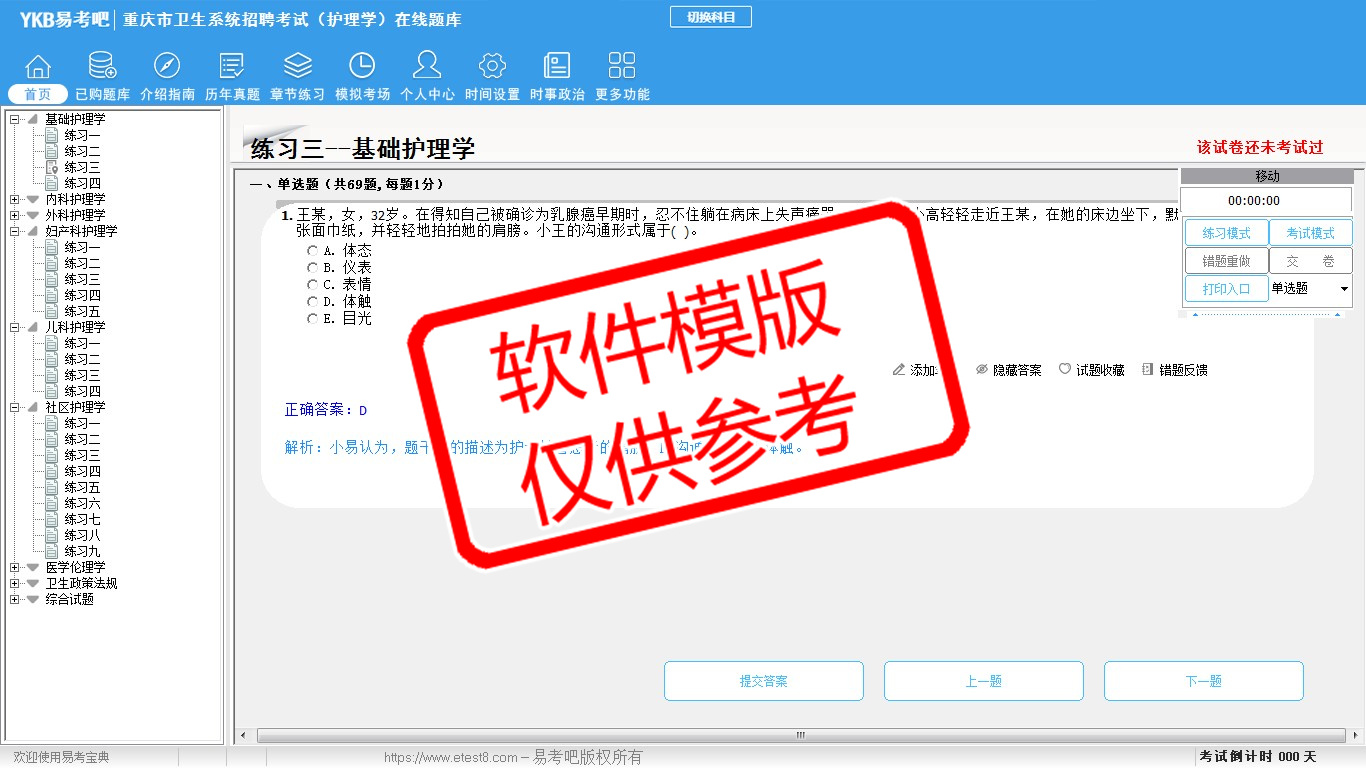This screenshot has width=1366, height=768.
Task: Click the 提交答案 button
Action: click(763, 681)
